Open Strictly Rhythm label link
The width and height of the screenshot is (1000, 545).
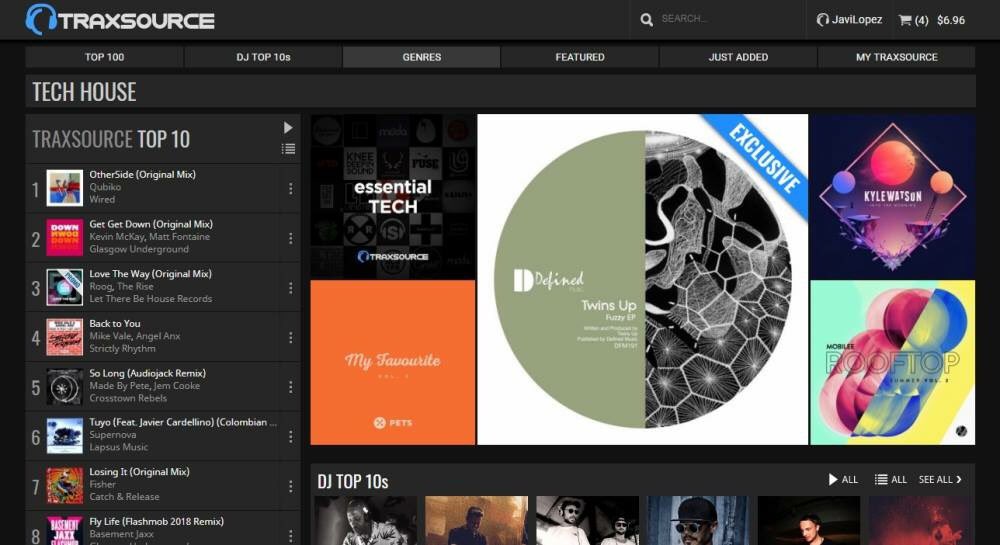tap(122, 349)
